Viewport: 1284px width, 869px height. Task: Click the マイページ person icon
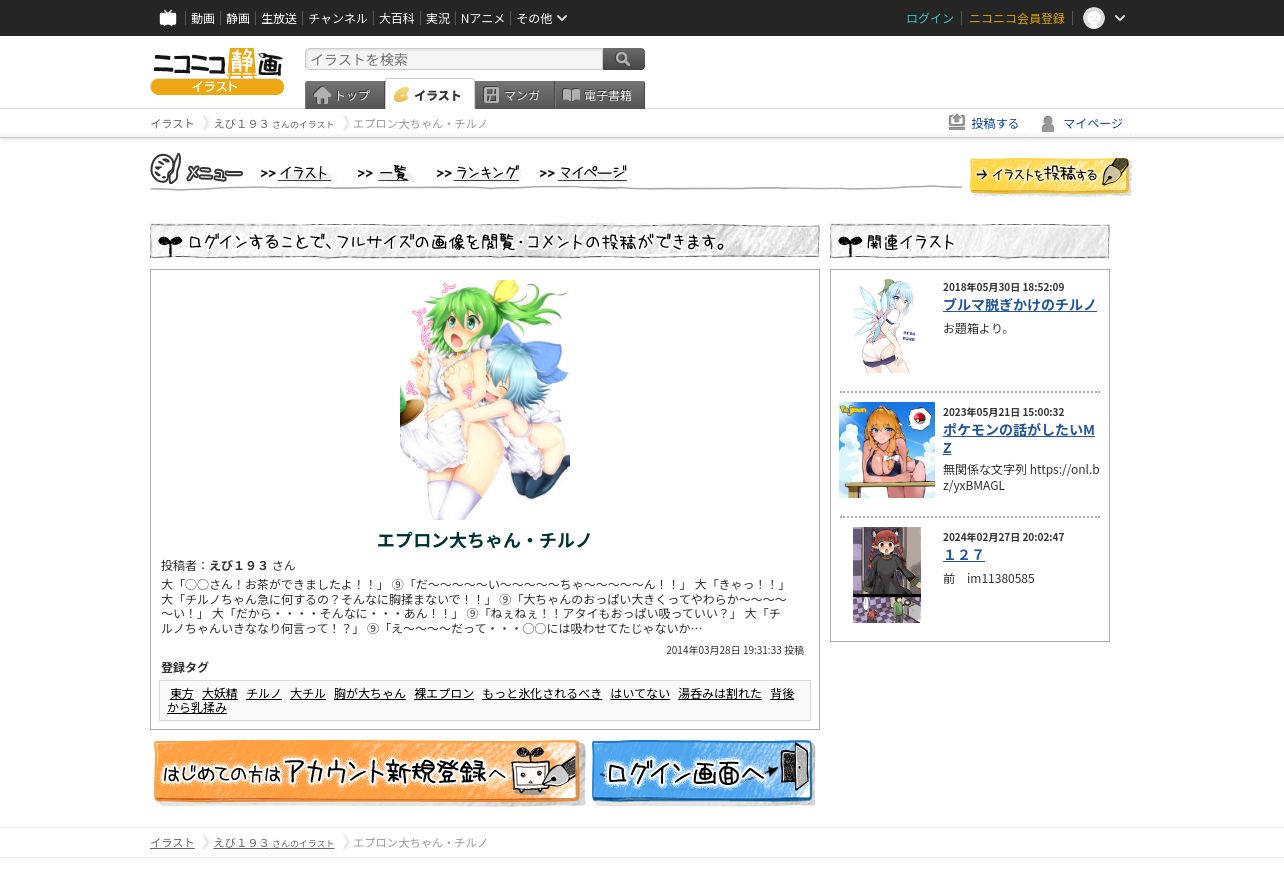1048,123
